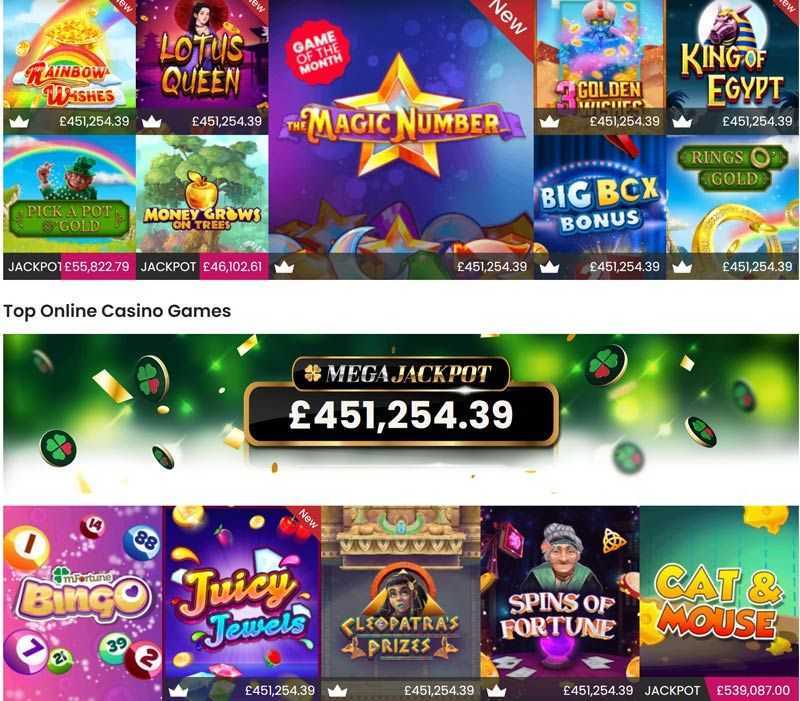Click the crown icon under Lotus Queen
The image size is (800, 701).
pos(152,121)
